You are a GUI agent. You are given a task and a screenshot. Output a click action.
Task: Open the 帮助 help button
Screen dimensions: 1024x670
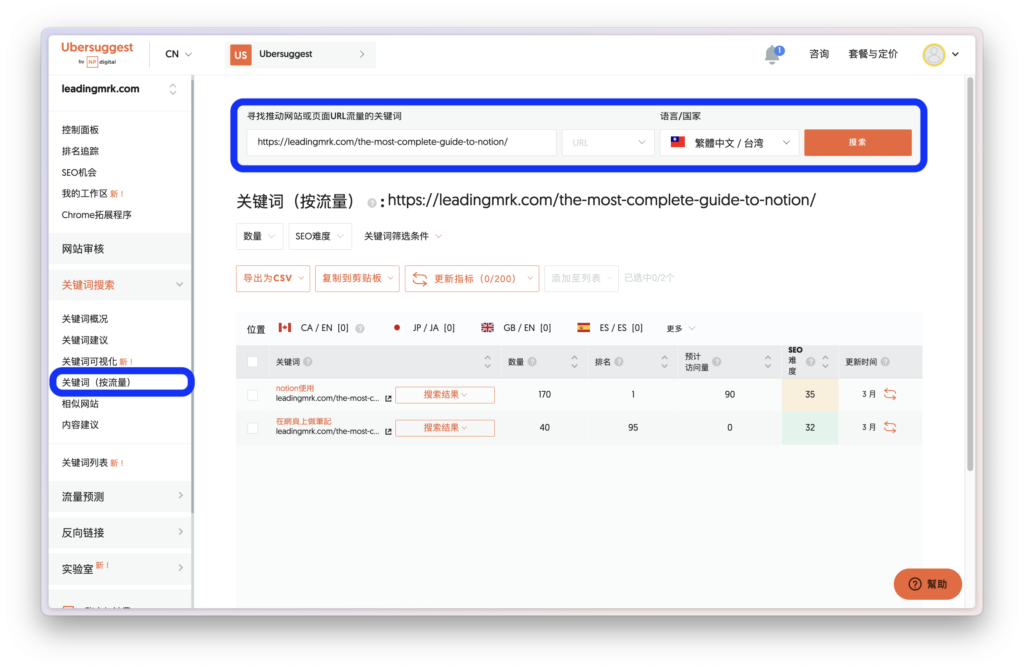tap(927, 584)
